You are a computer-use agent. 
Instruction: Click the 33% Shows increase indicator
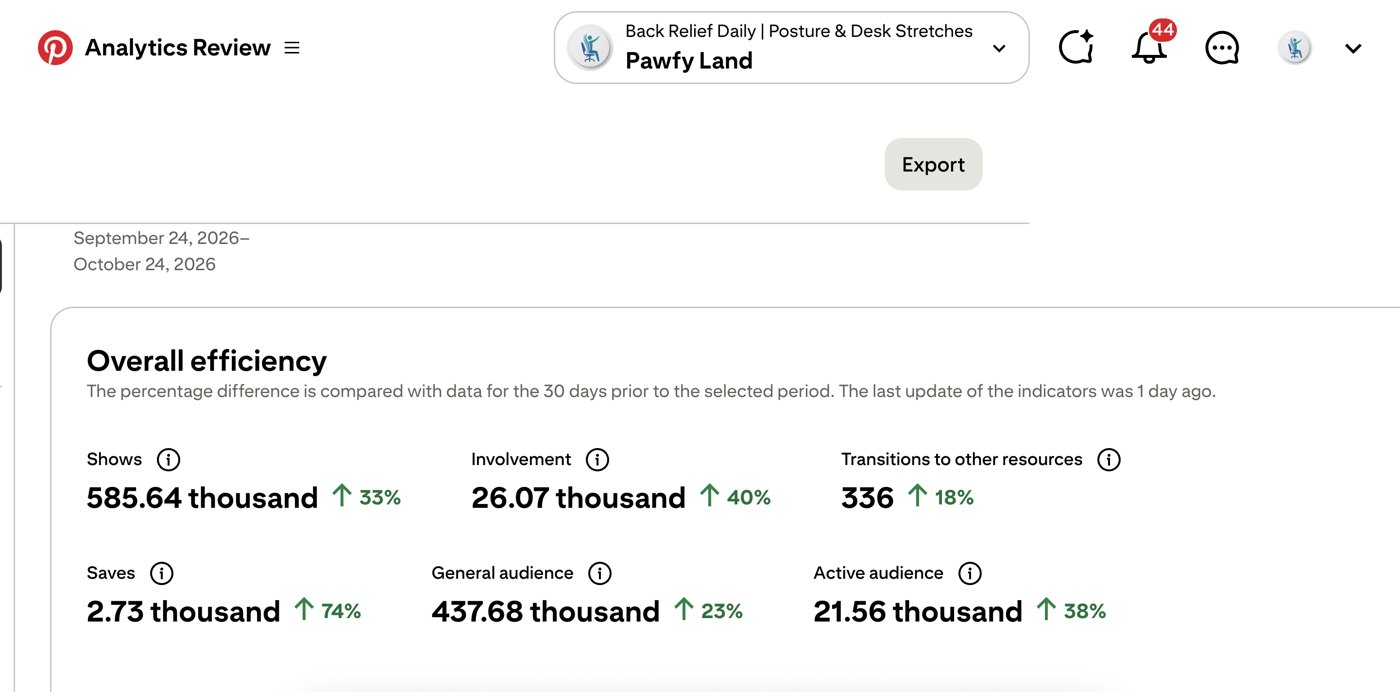pos(366,497)
